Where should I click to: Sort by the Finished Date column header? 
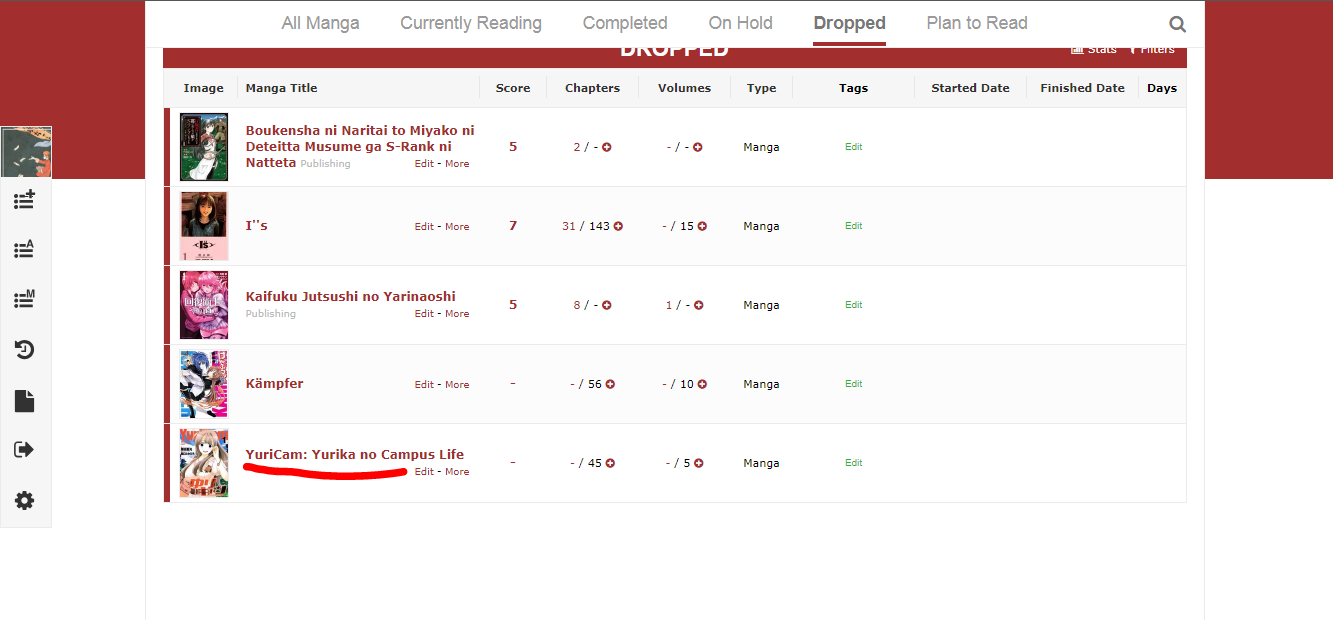1083,88
